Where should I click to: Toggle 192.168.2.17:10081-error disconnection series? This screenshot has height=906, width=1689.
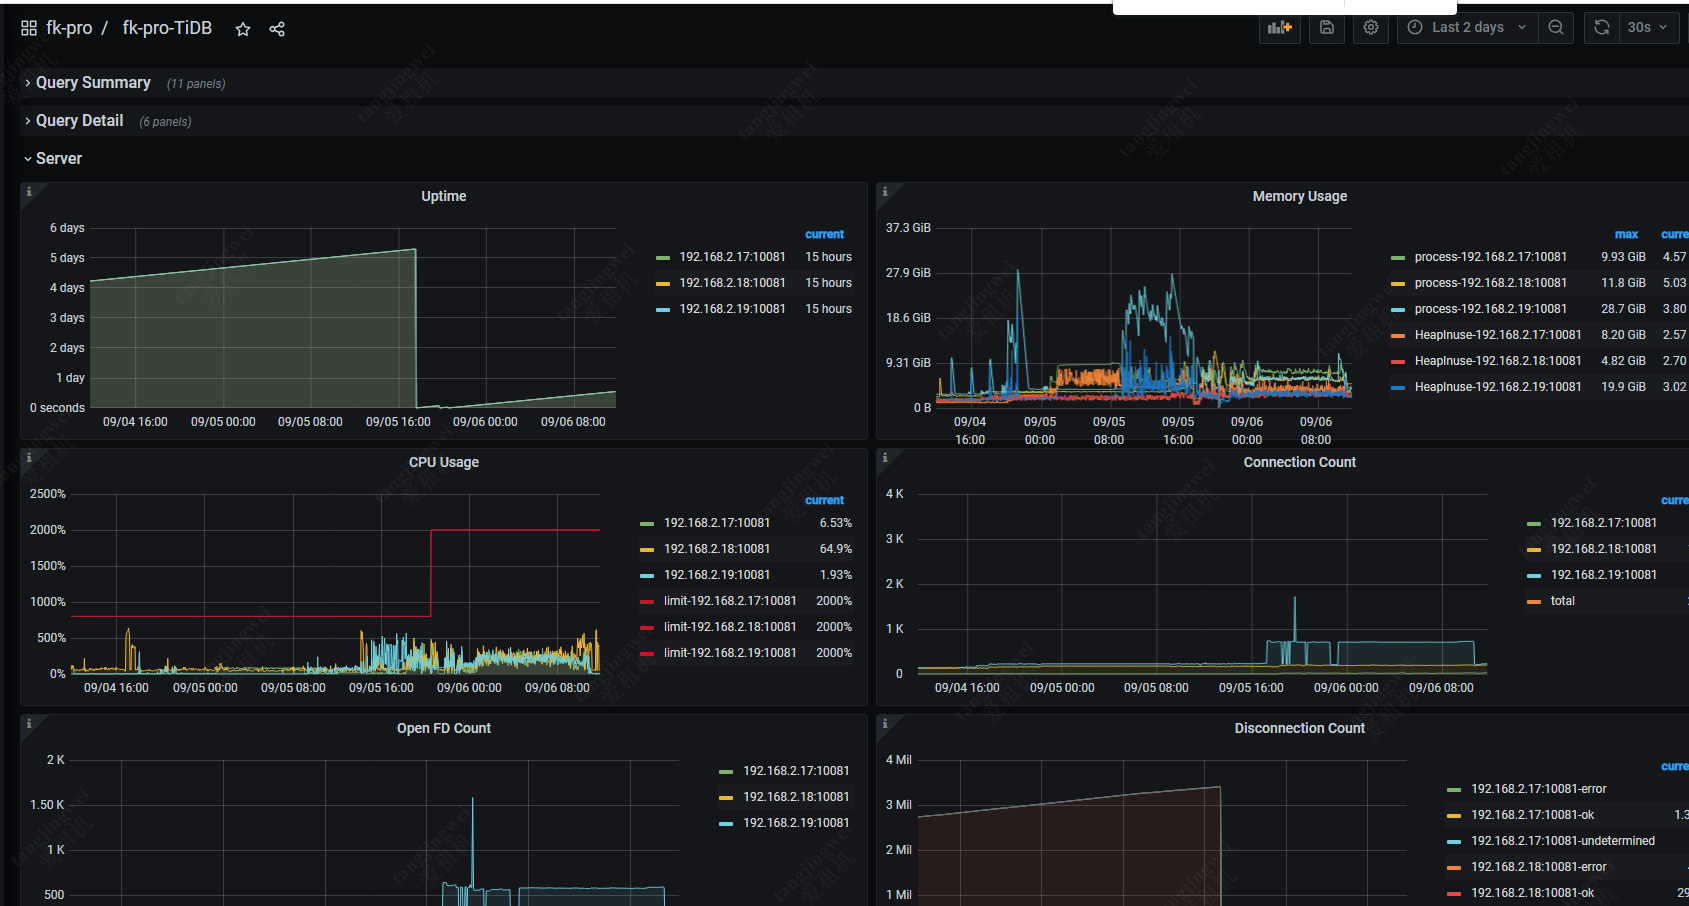(1538, 789)
